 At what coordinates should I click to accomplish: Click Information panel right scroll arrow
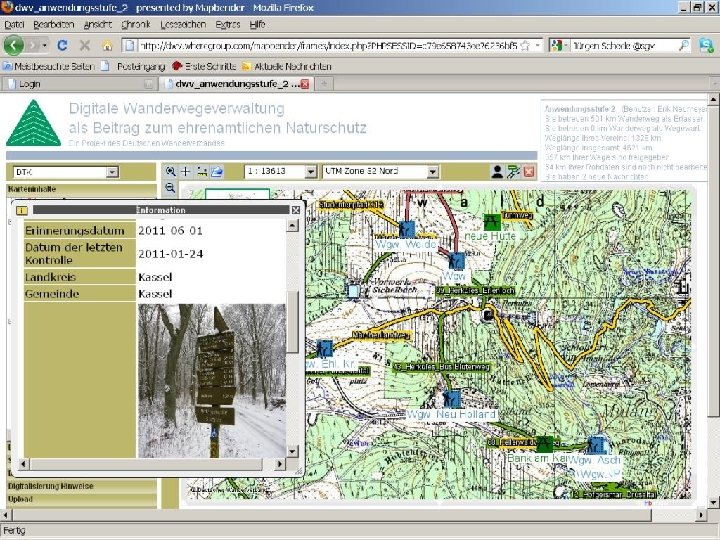[279, 464]
